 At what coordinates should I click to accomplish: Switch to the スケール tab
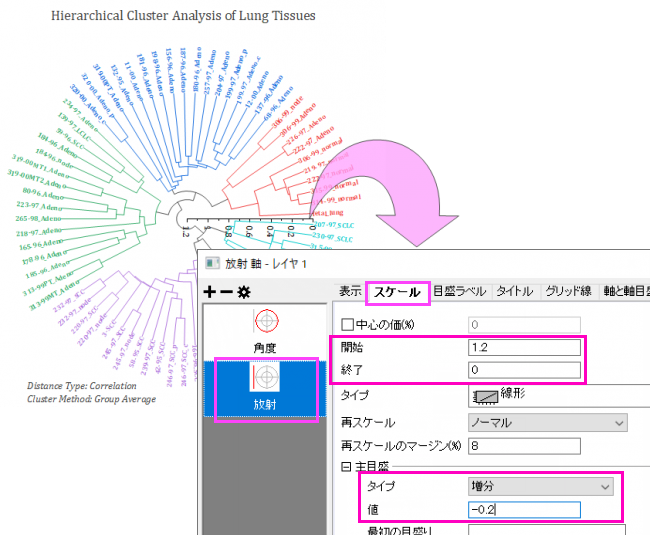pos(397,293)
